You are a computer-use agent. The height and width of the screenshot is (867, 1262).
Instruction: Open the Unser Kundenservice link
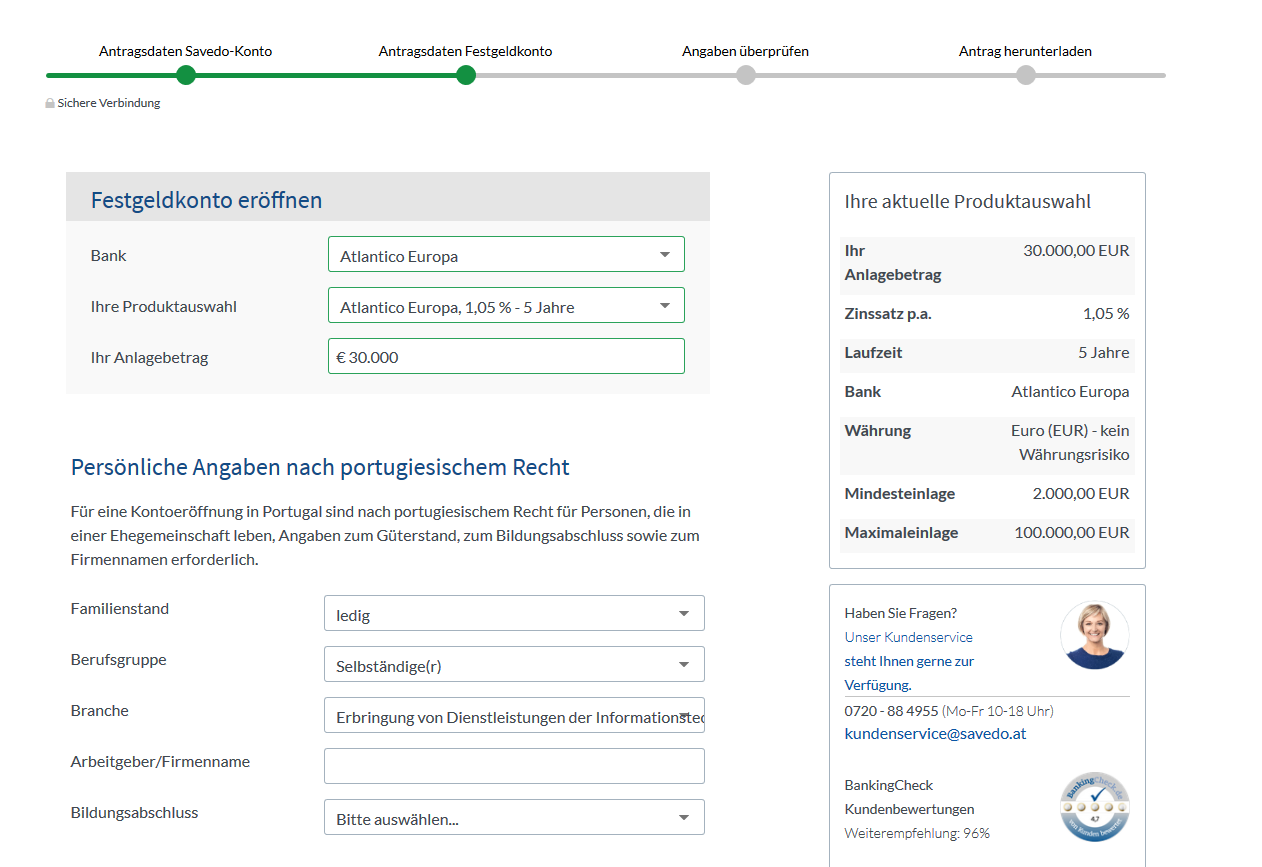pos(907,636)
